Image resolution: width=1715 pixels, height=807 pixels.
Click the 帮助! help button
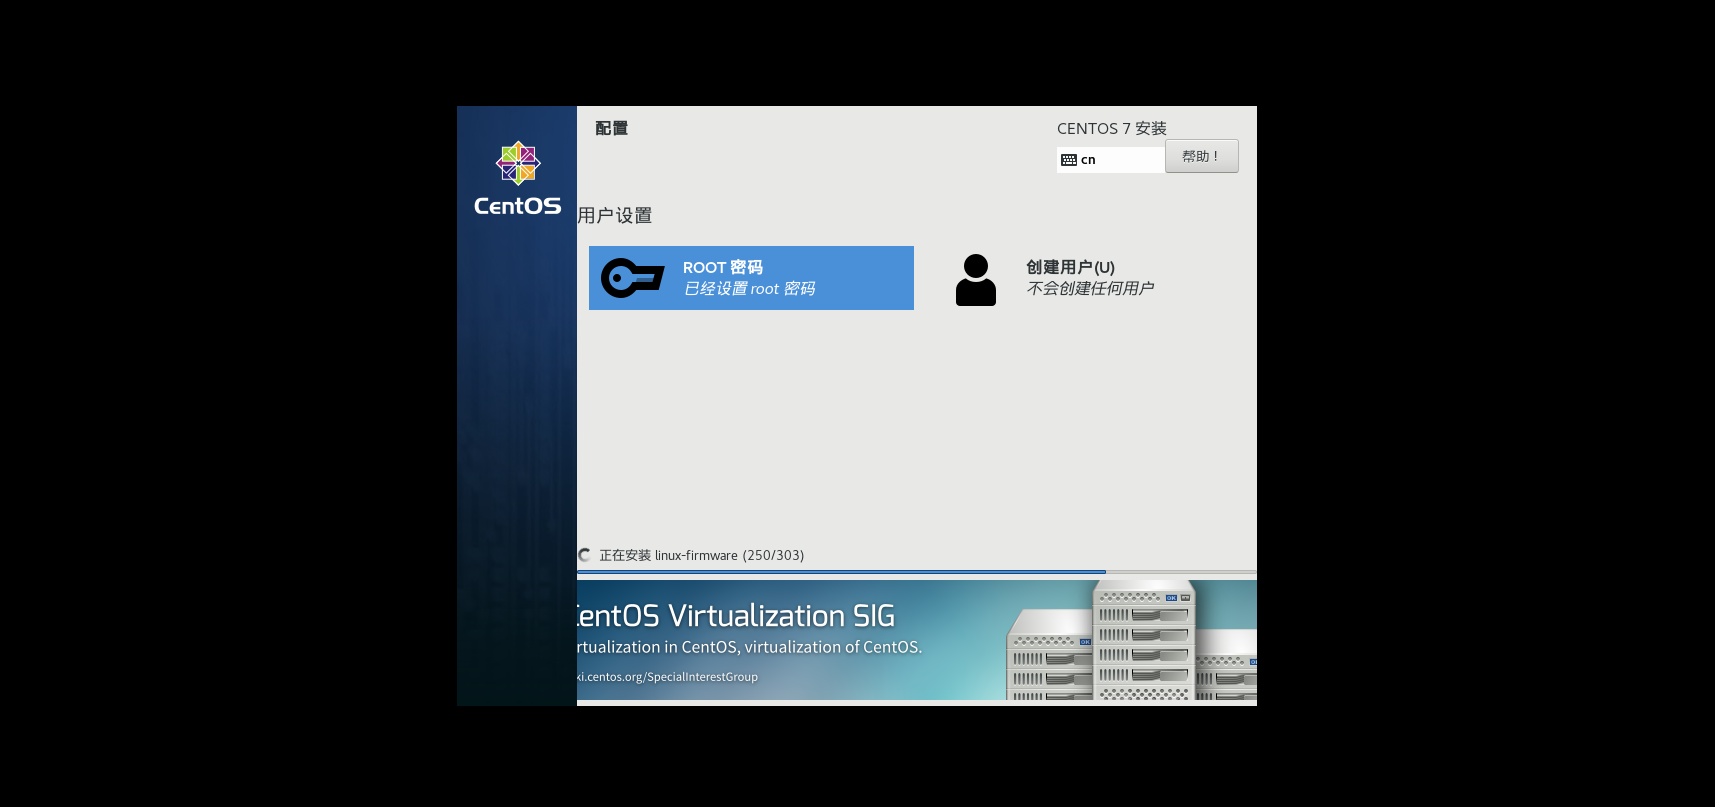tap(1201, 156)
